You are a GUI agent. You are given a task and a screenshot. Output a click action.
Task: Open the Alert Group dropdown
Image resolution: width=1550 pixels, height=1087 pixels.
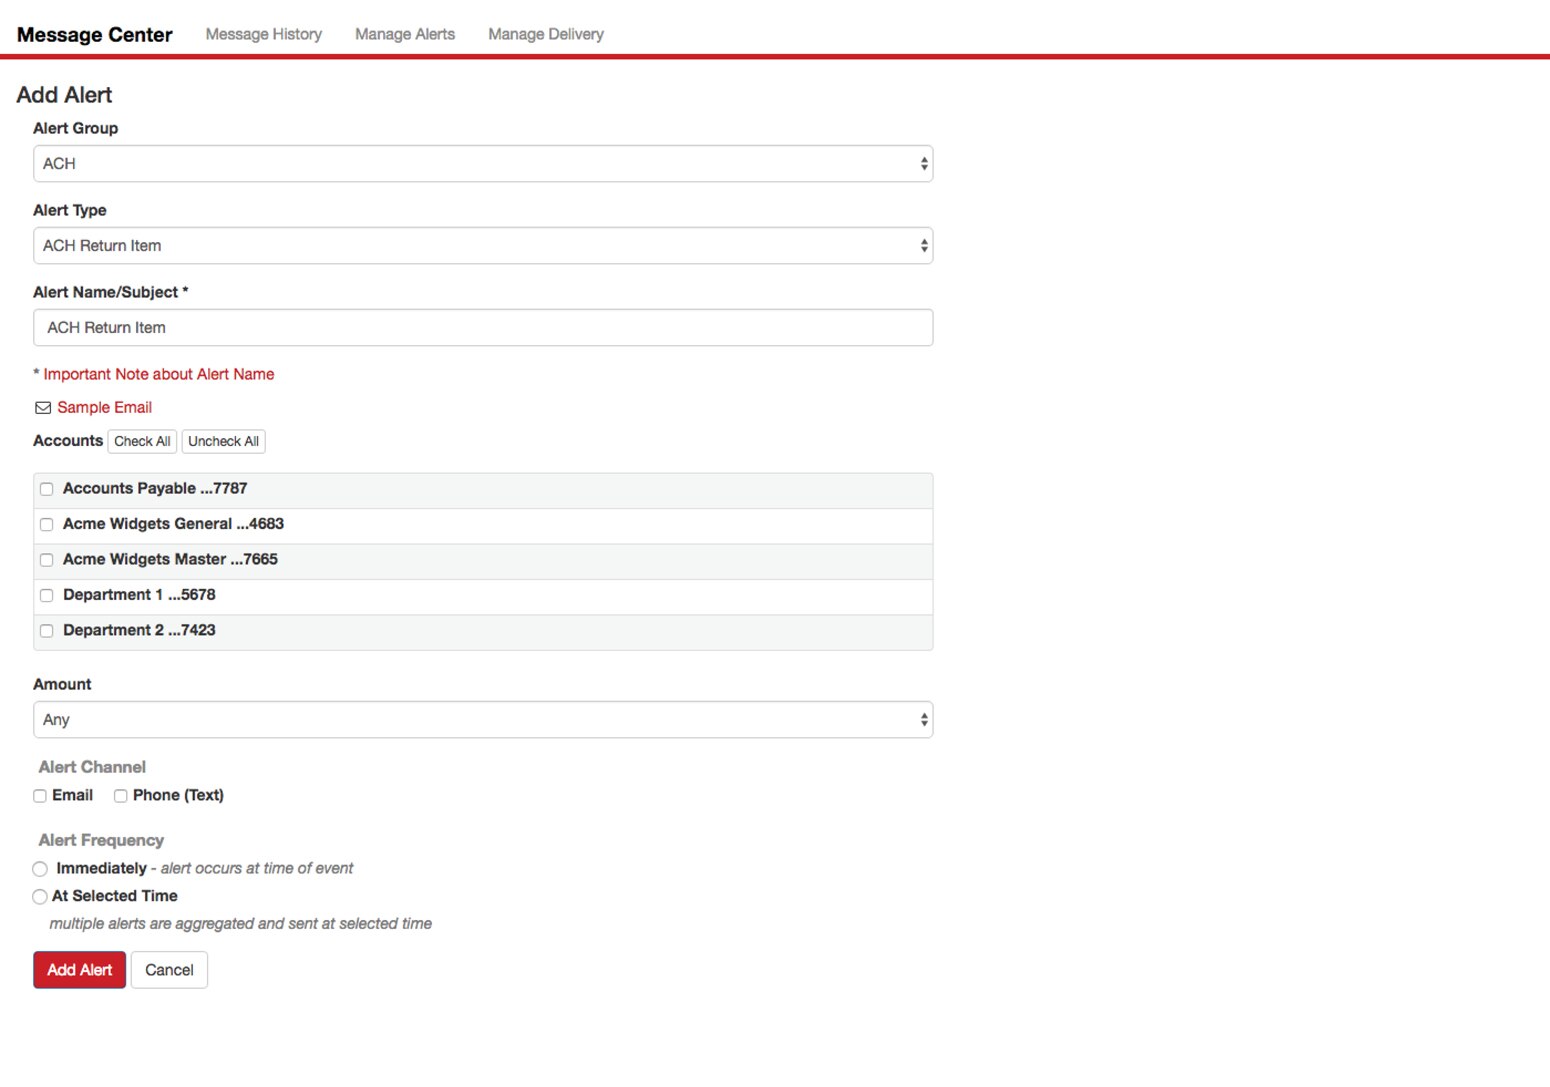pyautogui.click(x=483, y=163)
